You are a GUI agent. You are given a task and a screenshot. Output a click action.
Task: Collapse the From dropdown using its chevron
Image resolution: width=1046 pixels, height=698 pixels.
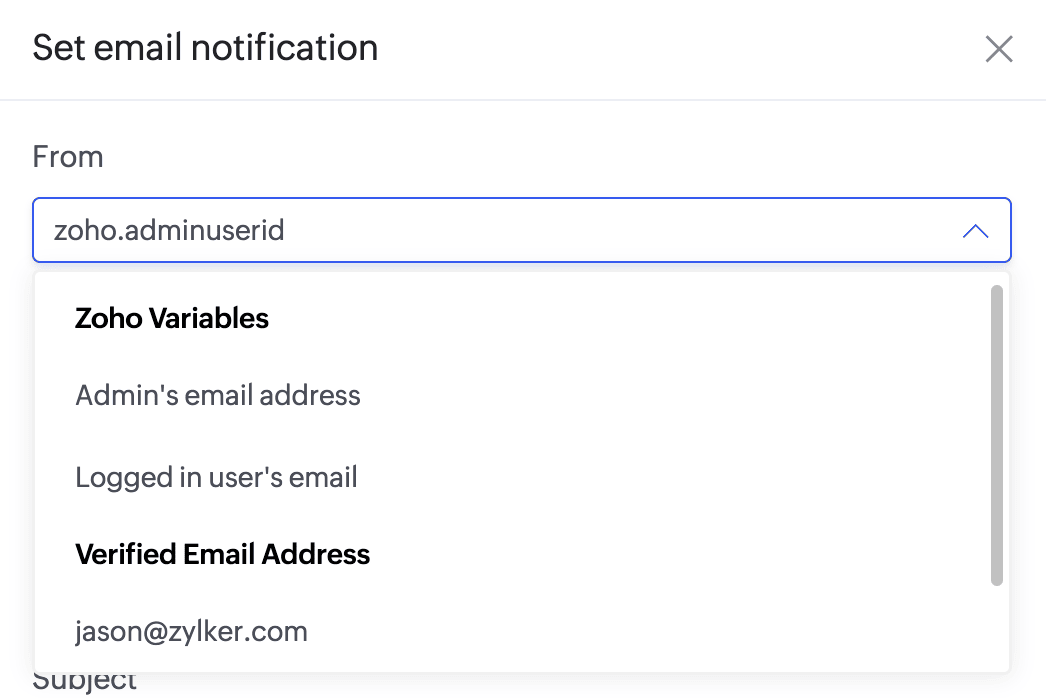975,231
